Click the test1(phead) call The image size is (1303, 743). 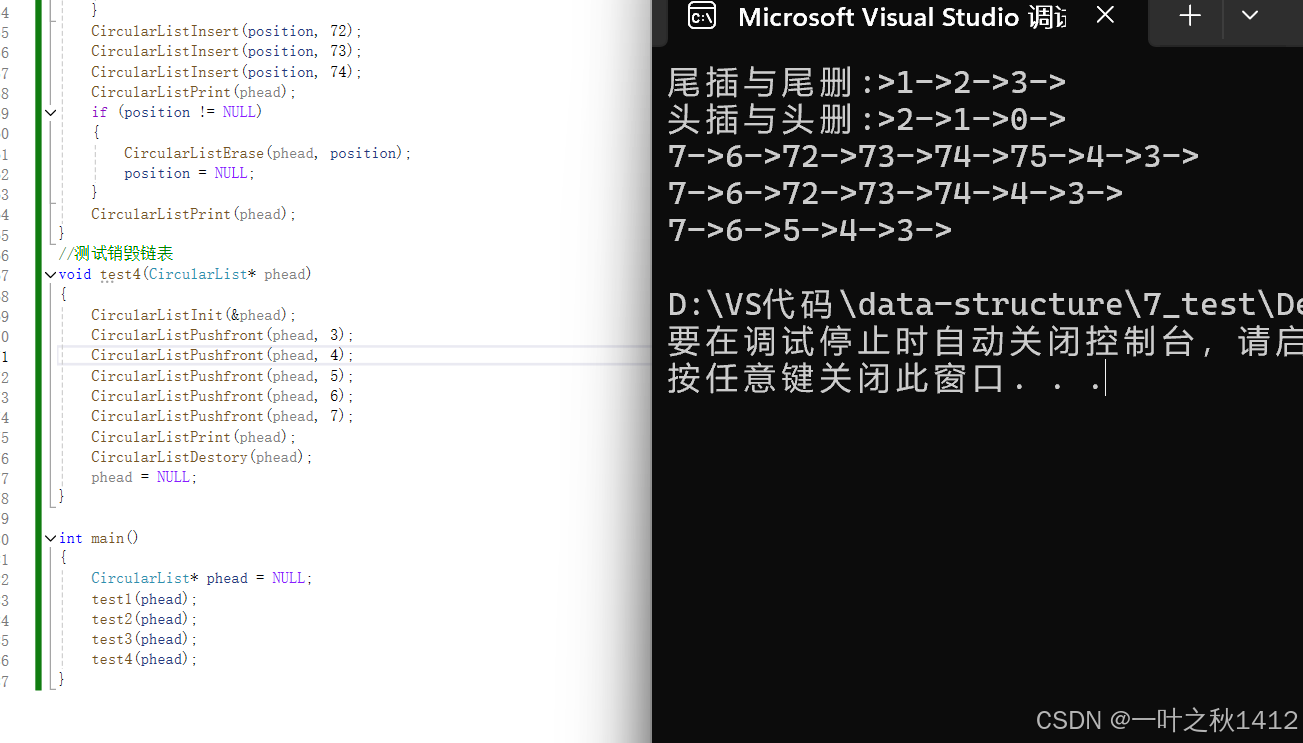(x=145, y=599)
